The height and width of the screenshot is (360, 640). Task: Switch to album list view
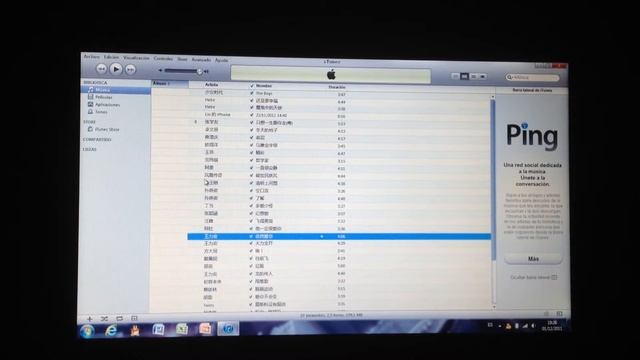click(464, 76)
